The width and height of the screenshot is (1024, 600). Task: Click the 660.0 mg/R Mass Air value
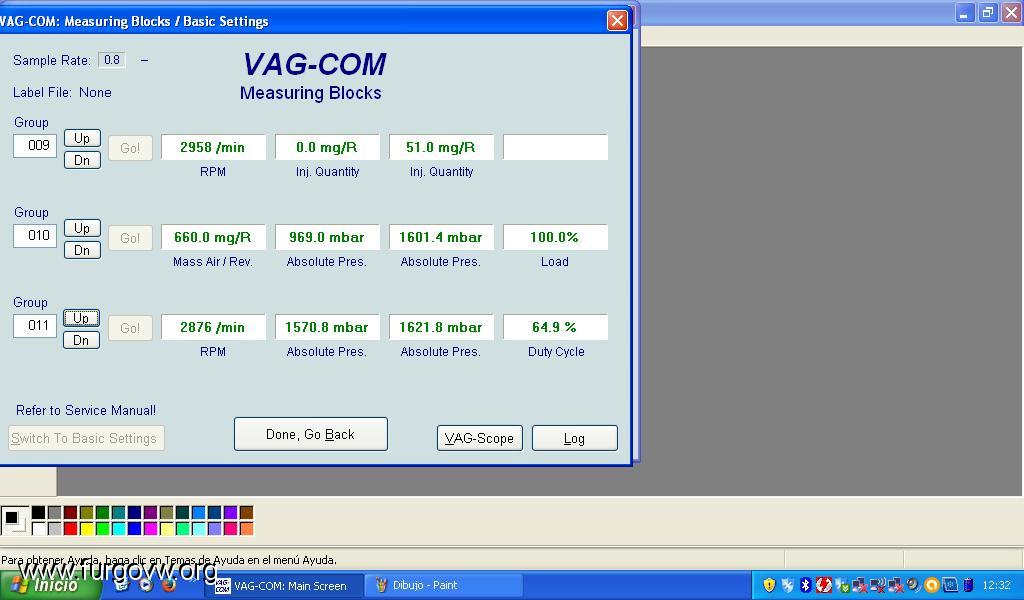tap(214, 237)
